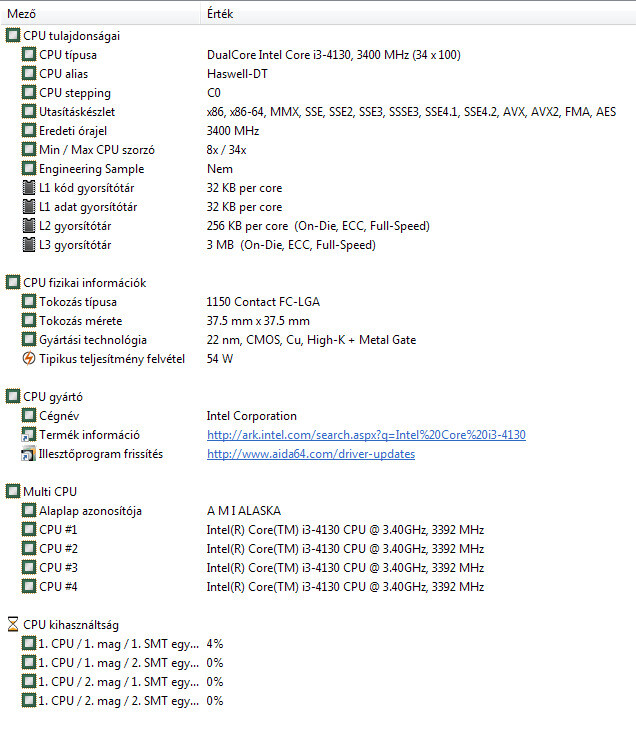
Task: Click the Termék információ shortcut icon
Action: click(x=29, y=435)
